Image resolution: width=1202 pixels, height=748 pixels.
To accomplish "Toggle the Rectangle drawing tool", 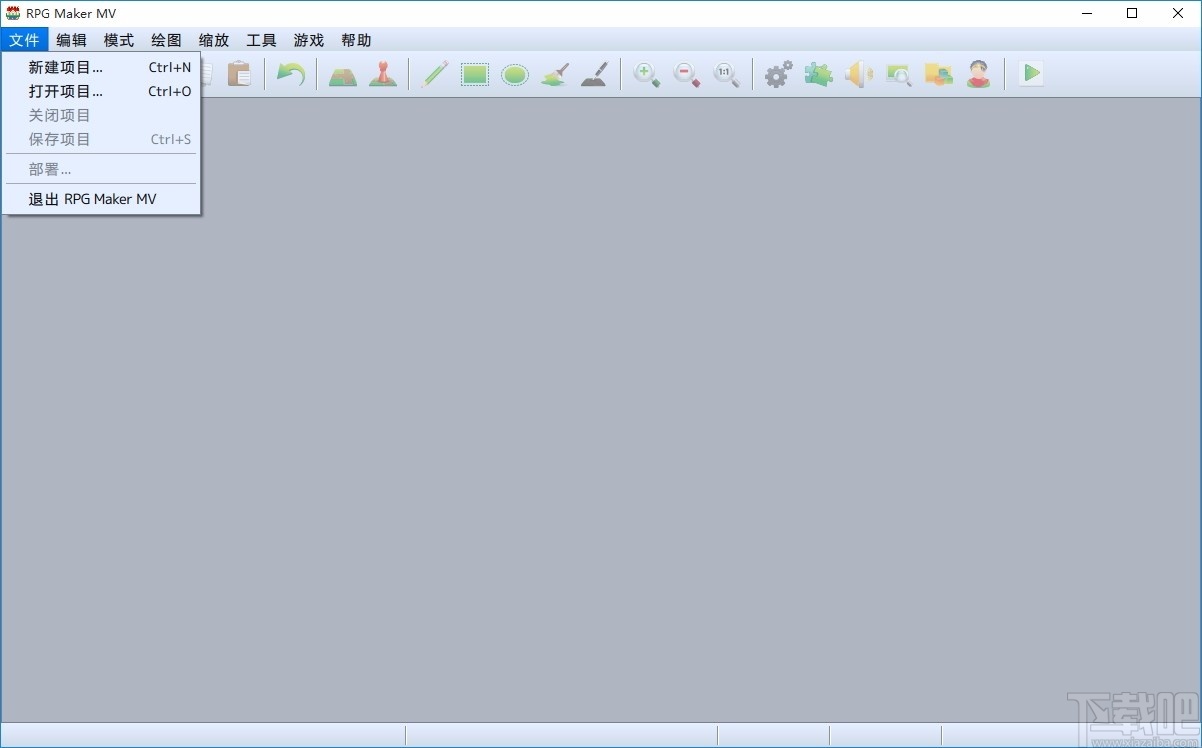I will (474, 73).
